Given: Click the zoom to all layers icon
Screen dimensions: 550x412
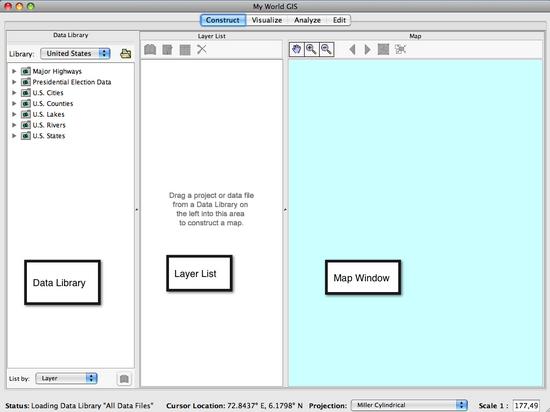Looking at the screenshot, I should [383, 49].
